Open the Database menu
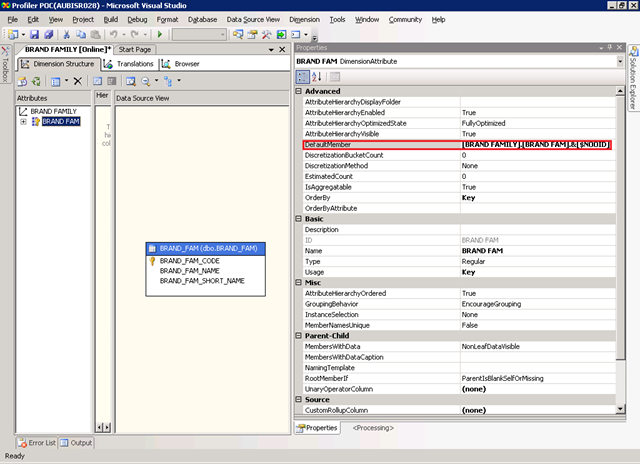Screen dimensions: 640x464 point(202,20)
